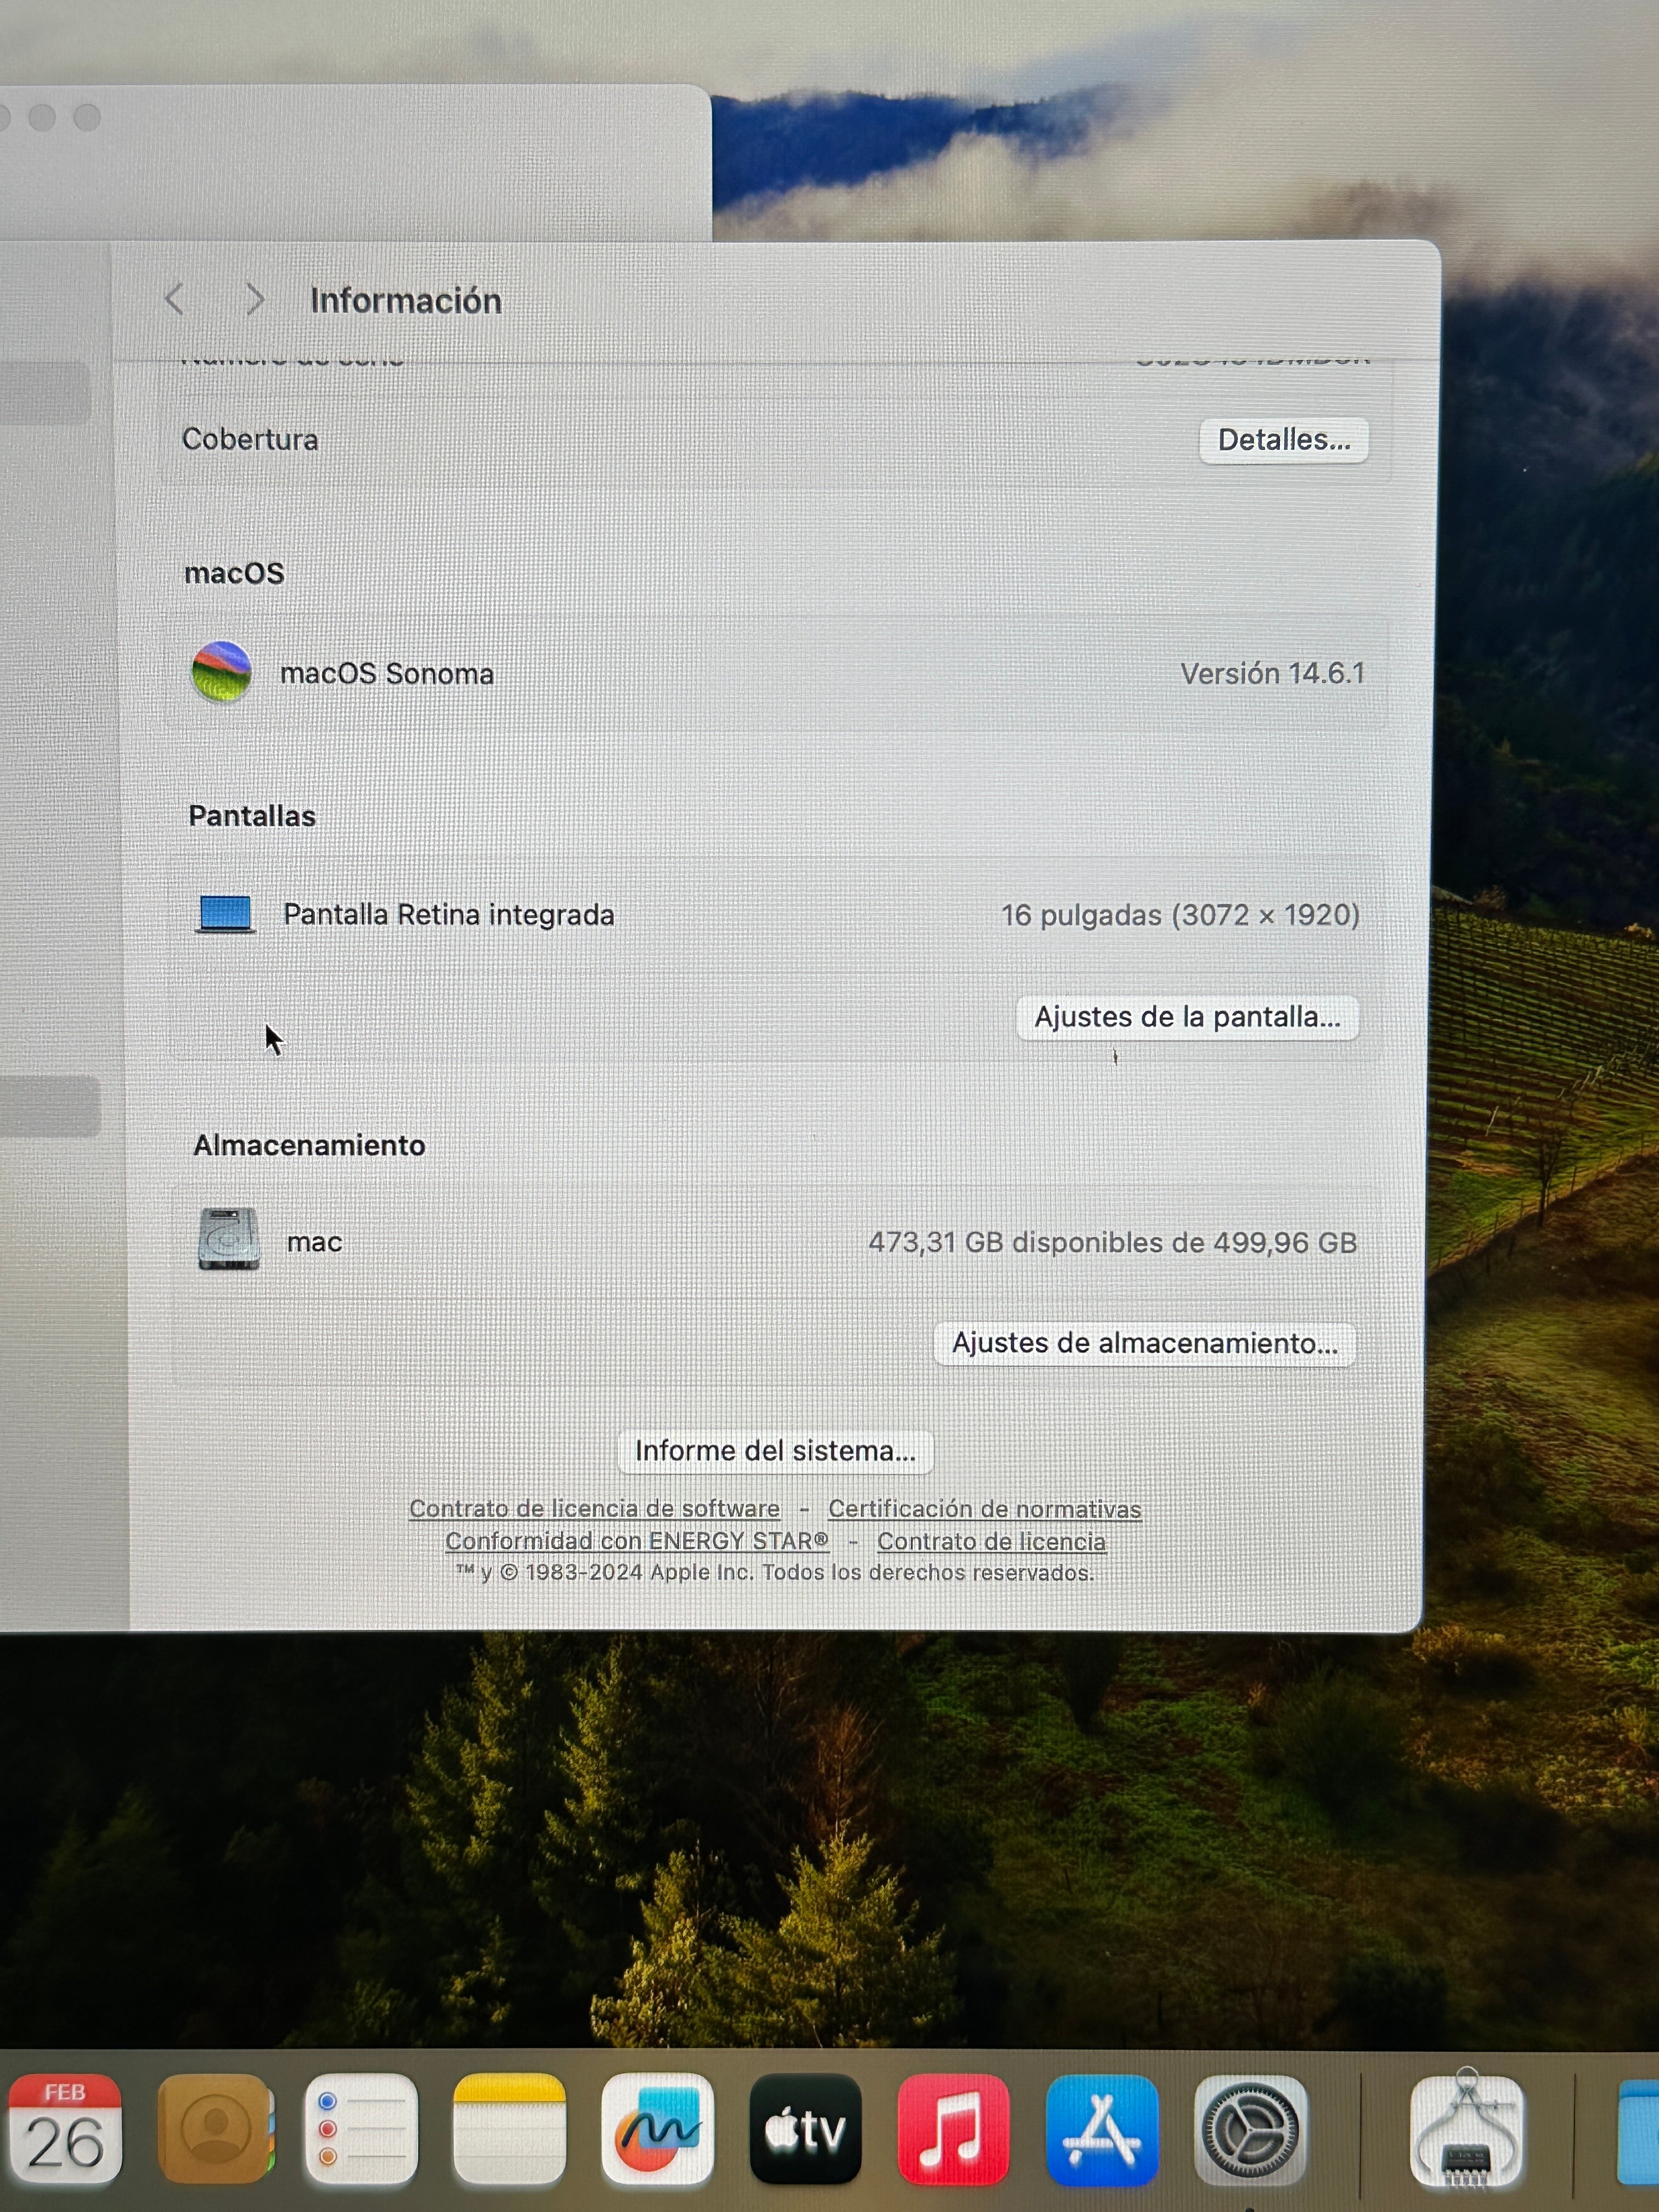1659x2212 pixels.
Task: Click the Pantallas heading
Action: 252,816
